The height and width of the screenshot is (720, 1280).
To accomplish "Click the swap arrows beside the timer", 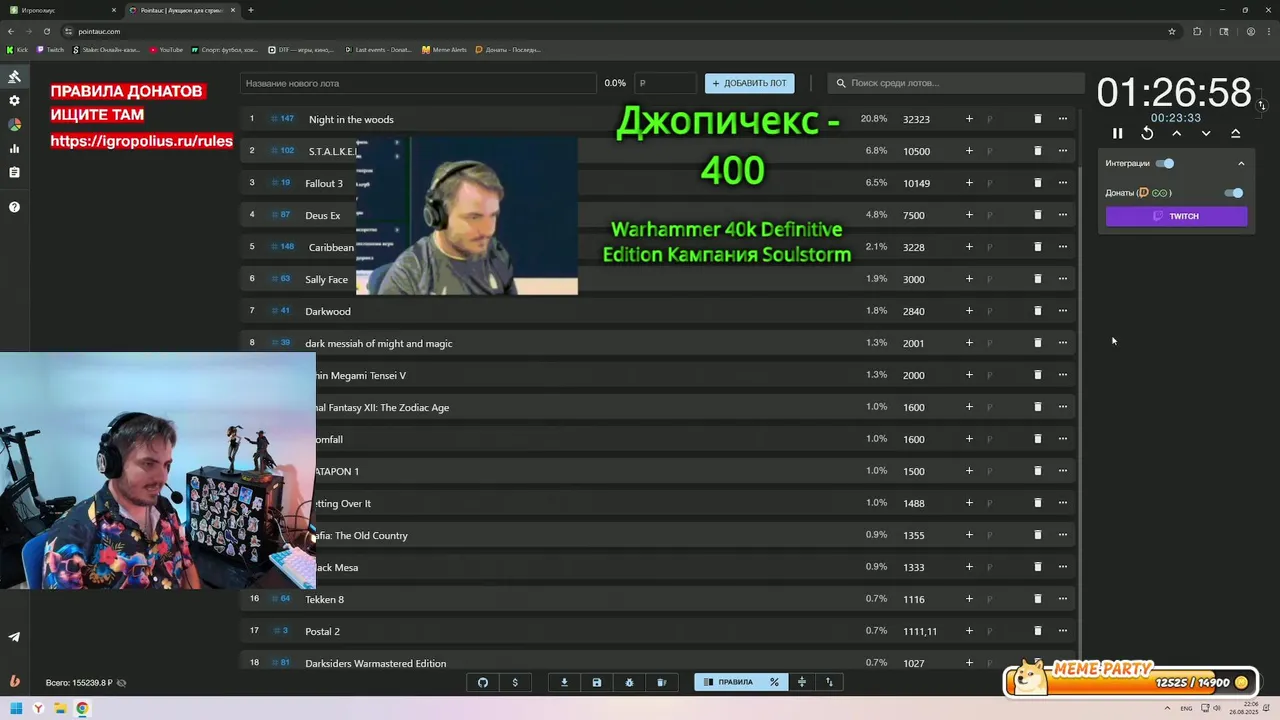I will [x=1262, y=105].
